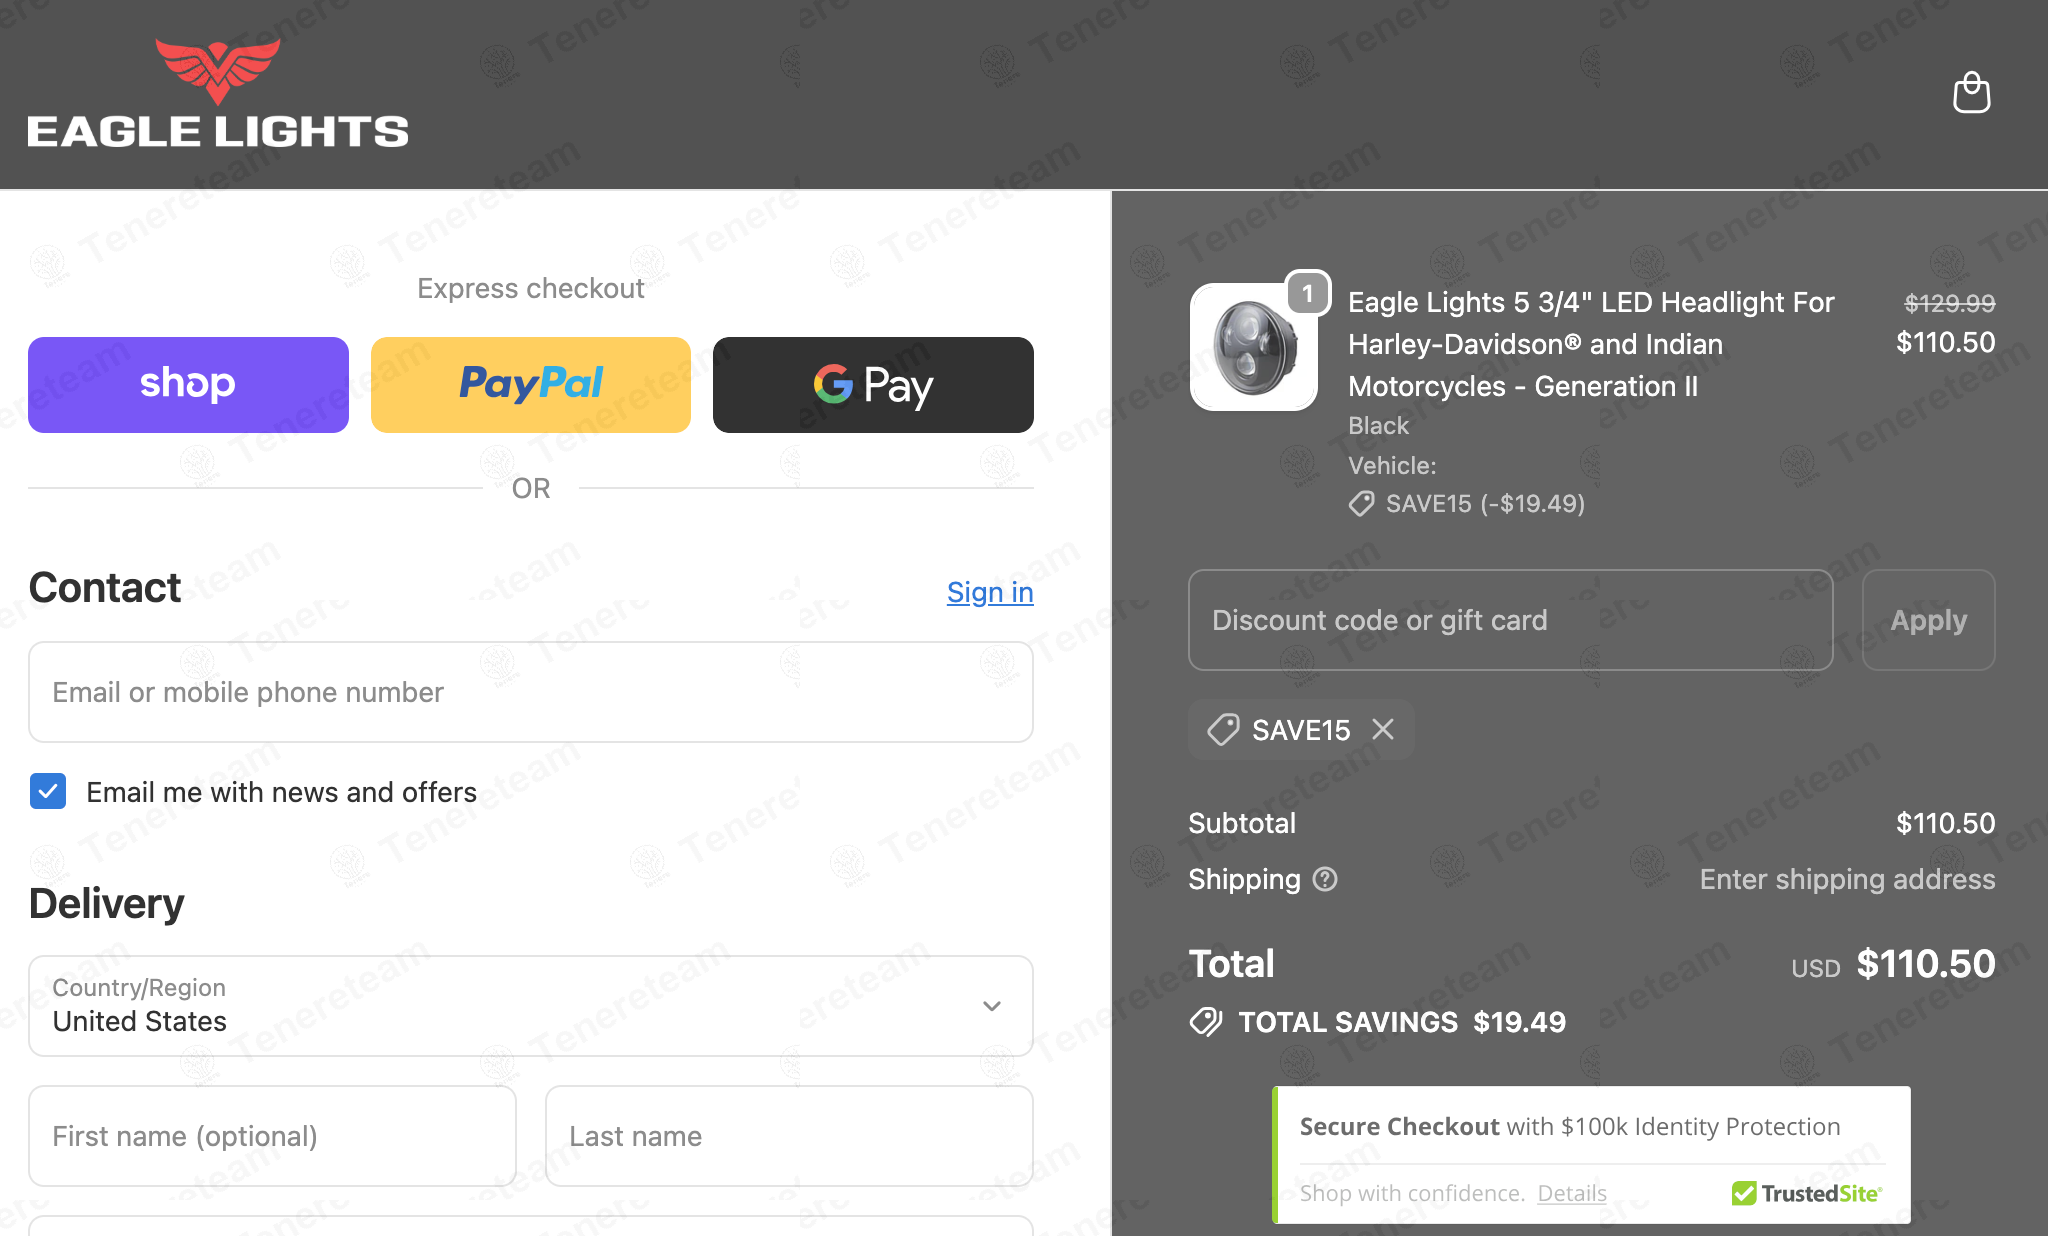Open the shopping bag cart icon
The height and width of the screenshot is (1236, 2048).
click(1971, 93)
